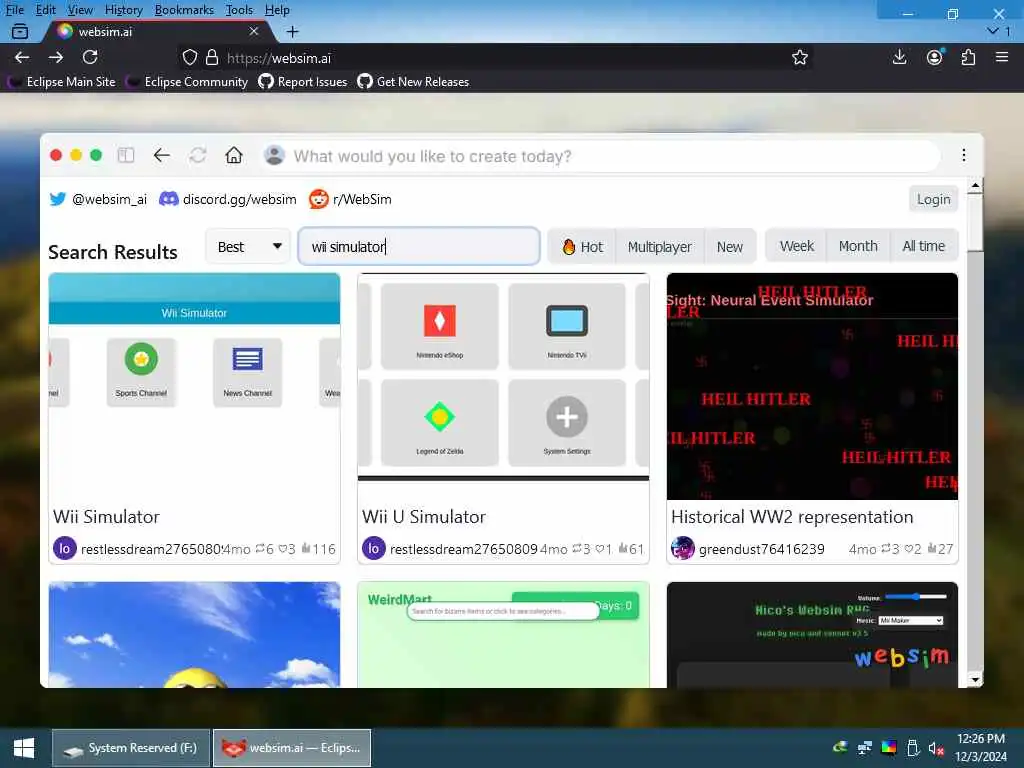Screen dimensions: 1024x768
Task: Bookmark this page with the star icon
Action: [799, 57]
